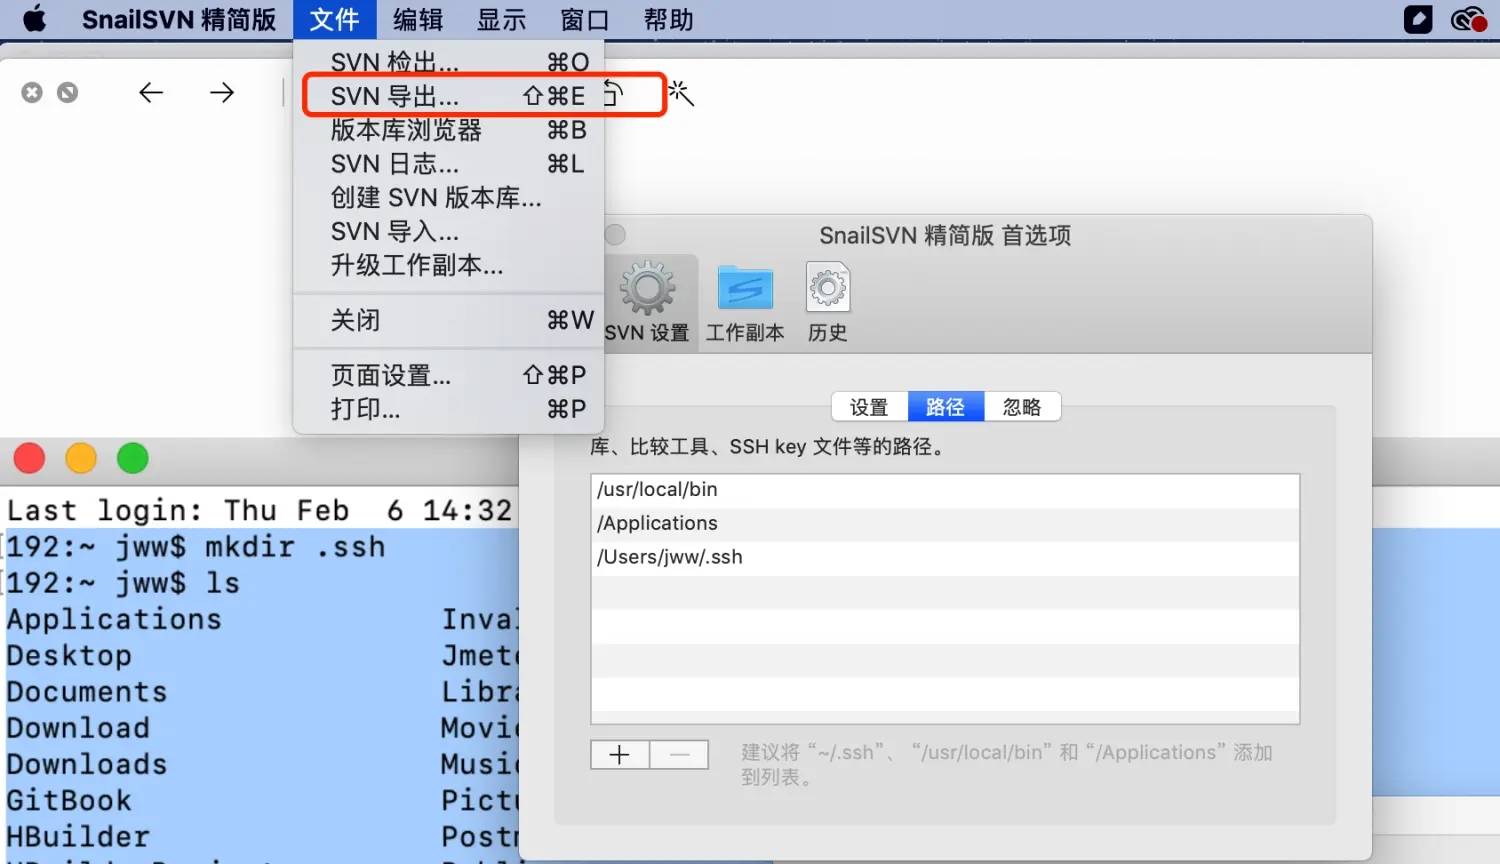Select the /usr/local/bin path row
This screenshot has height=864, width=1500.
[945, 490]
